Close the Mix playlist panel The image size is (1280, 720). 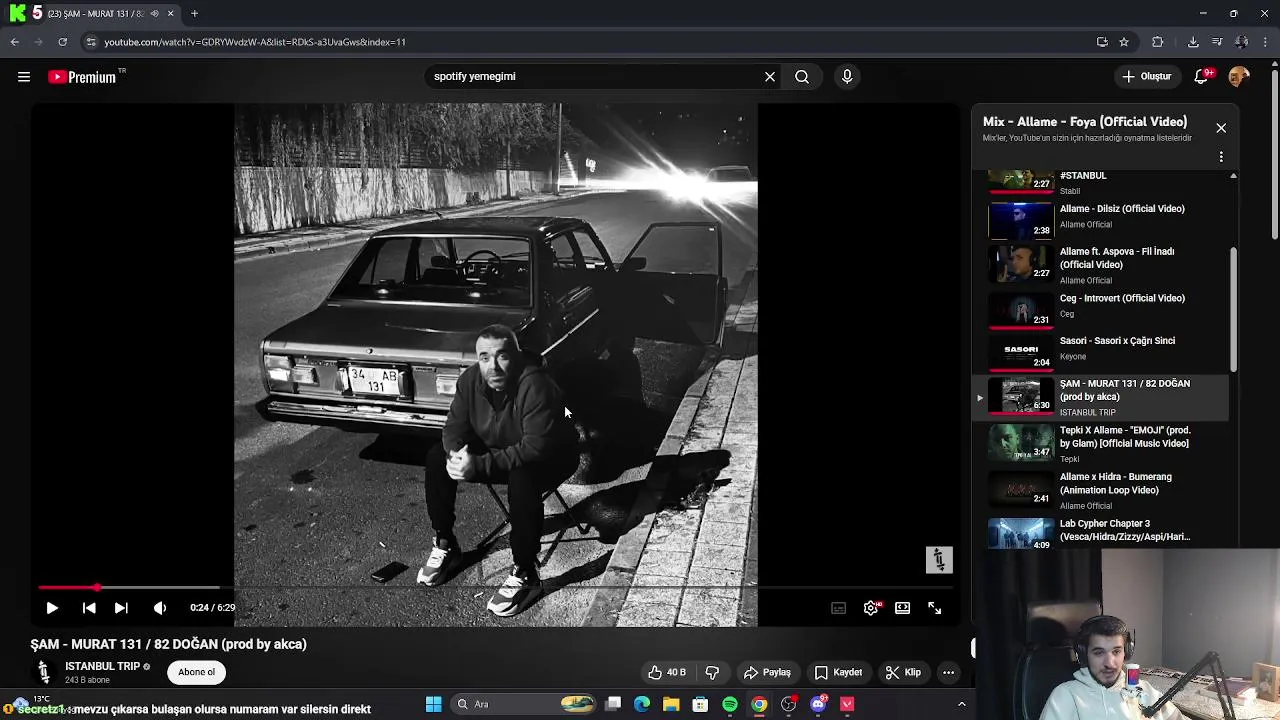[x=1221, y=128]
